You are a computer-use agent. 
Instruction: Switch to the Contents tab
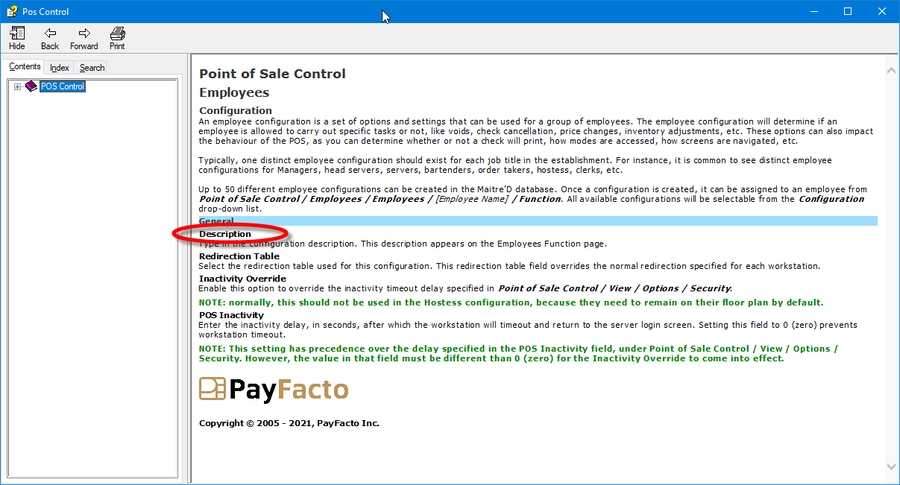25,67
